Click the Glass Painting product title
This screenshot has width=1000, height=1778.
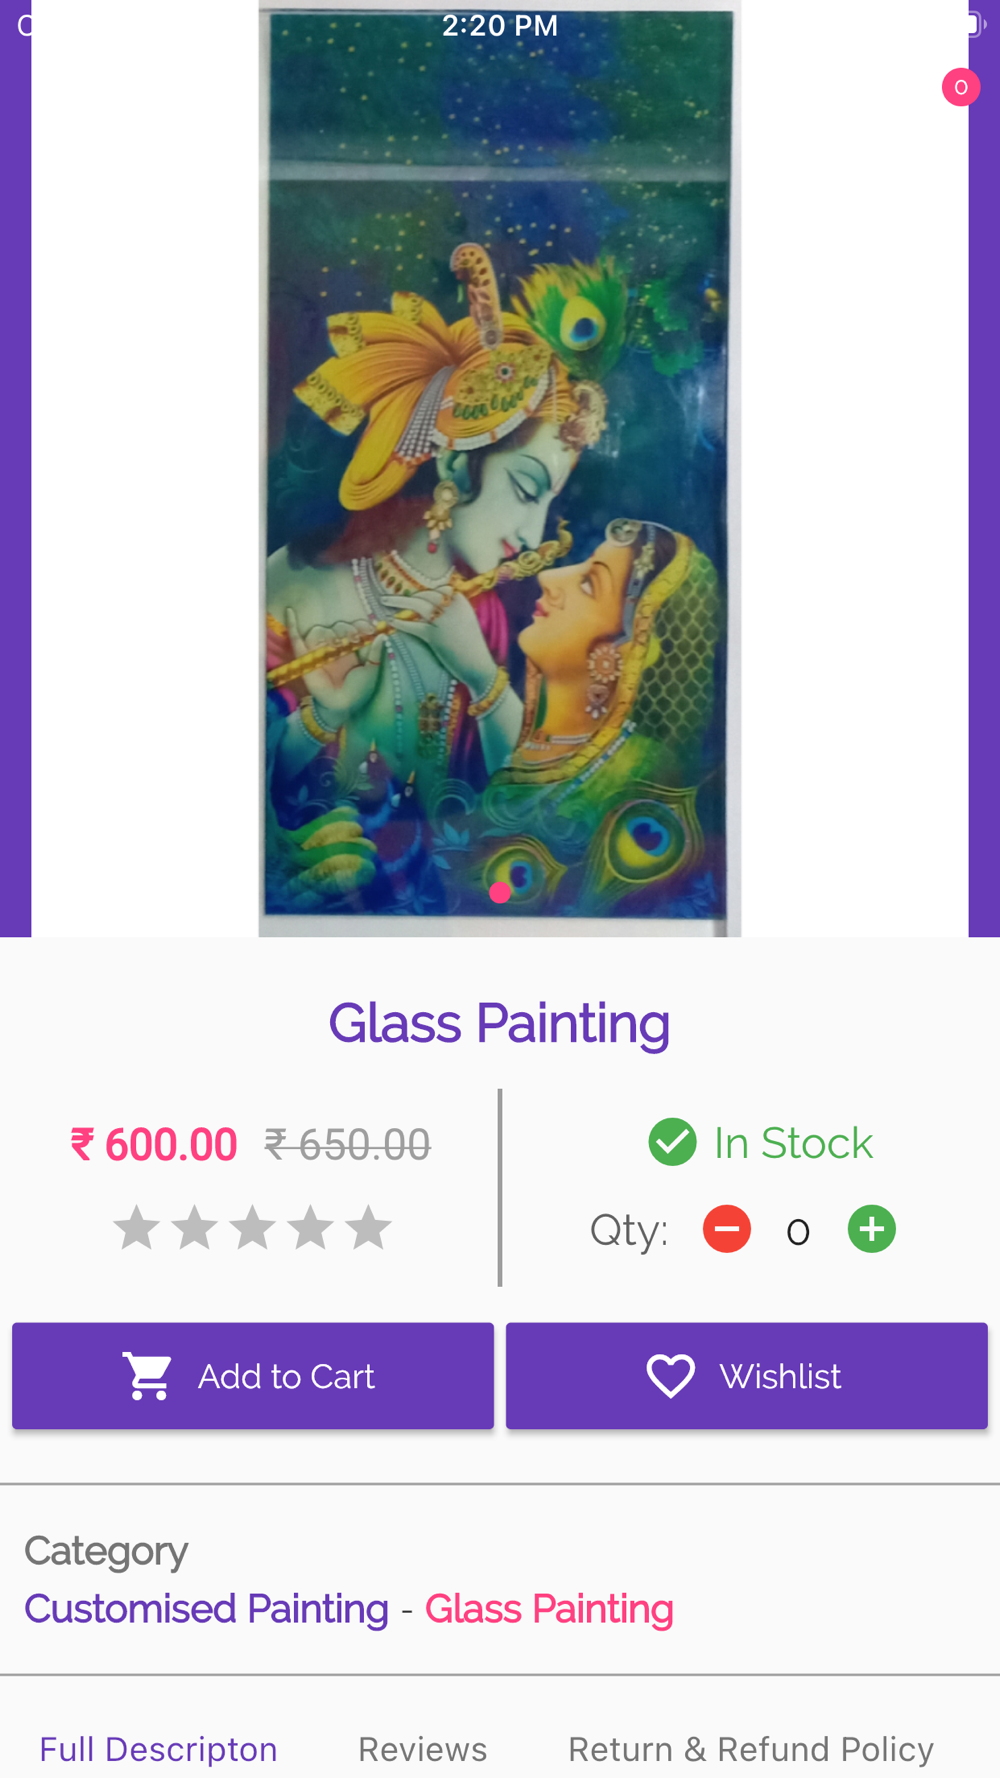point(499,1023)
